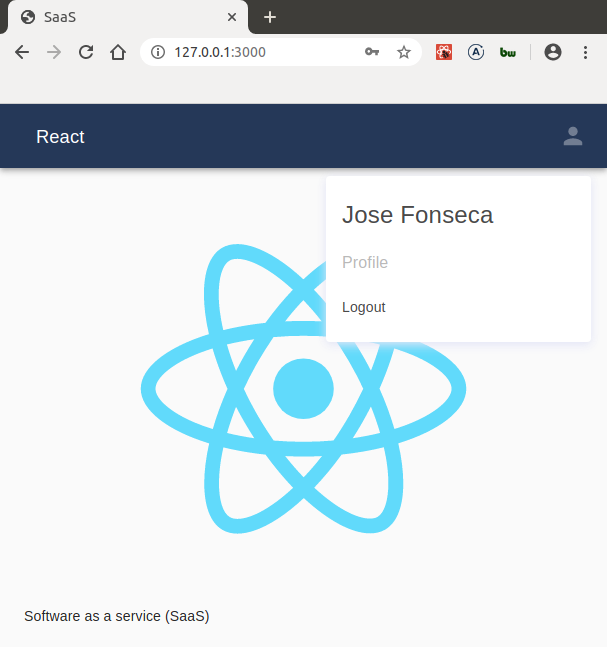View site information icon in address bar
The image size is (607, 647).
(x=158, y=52)
